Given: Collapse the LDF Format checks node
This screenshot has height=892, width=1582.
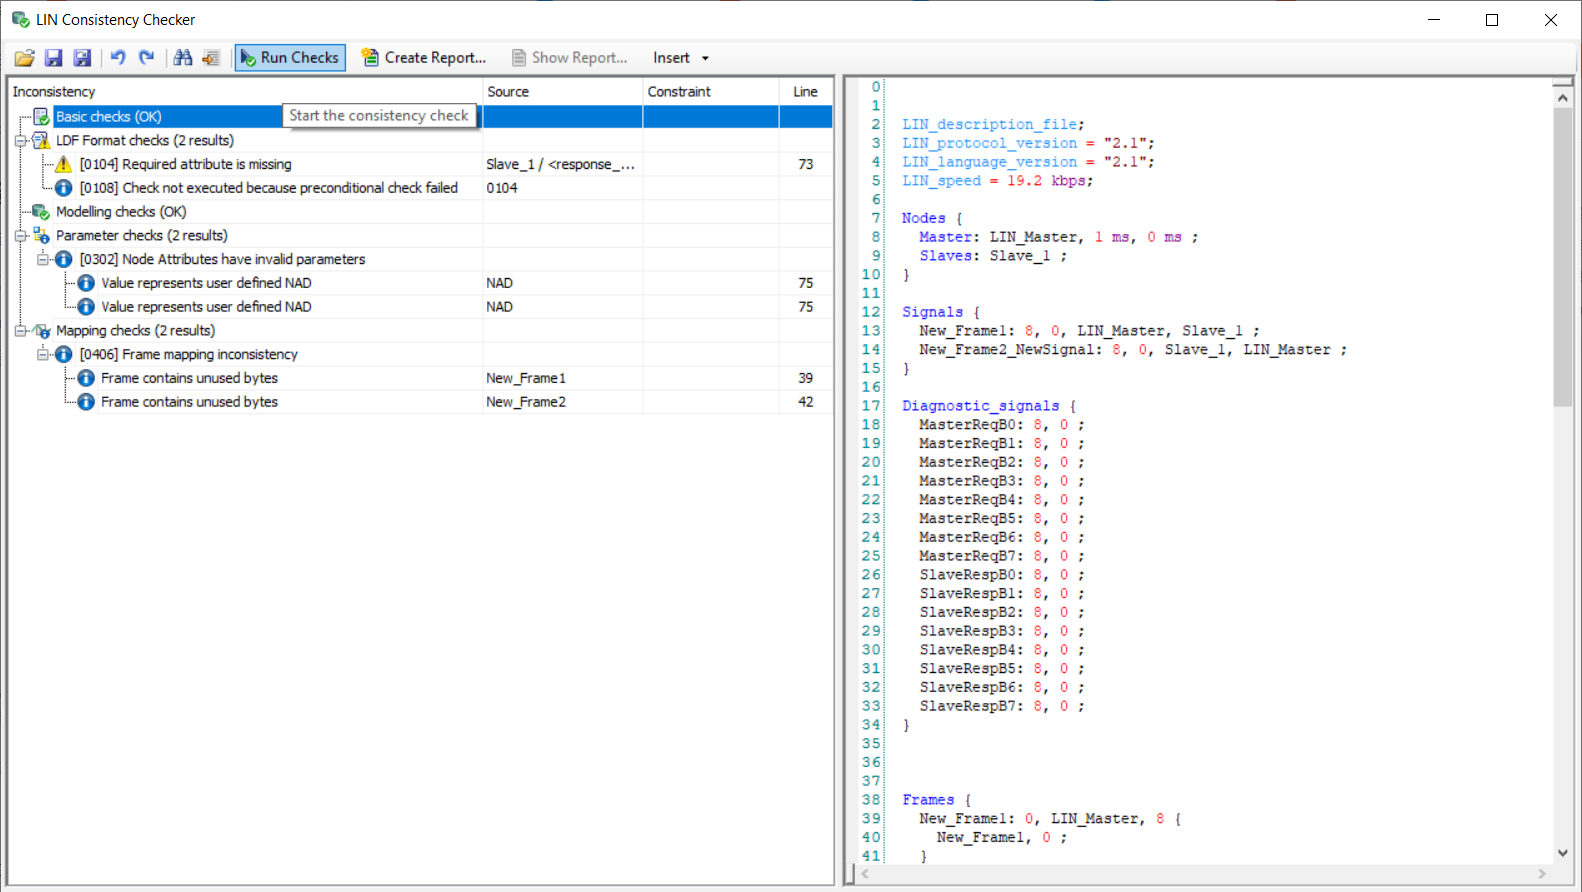Looking at the screenshot, I should click(x=20, y=141).
